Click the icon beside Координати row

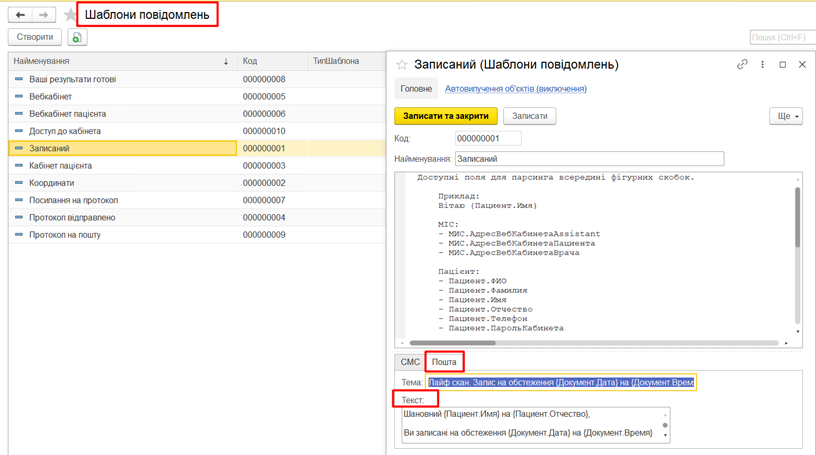(18, 183)
